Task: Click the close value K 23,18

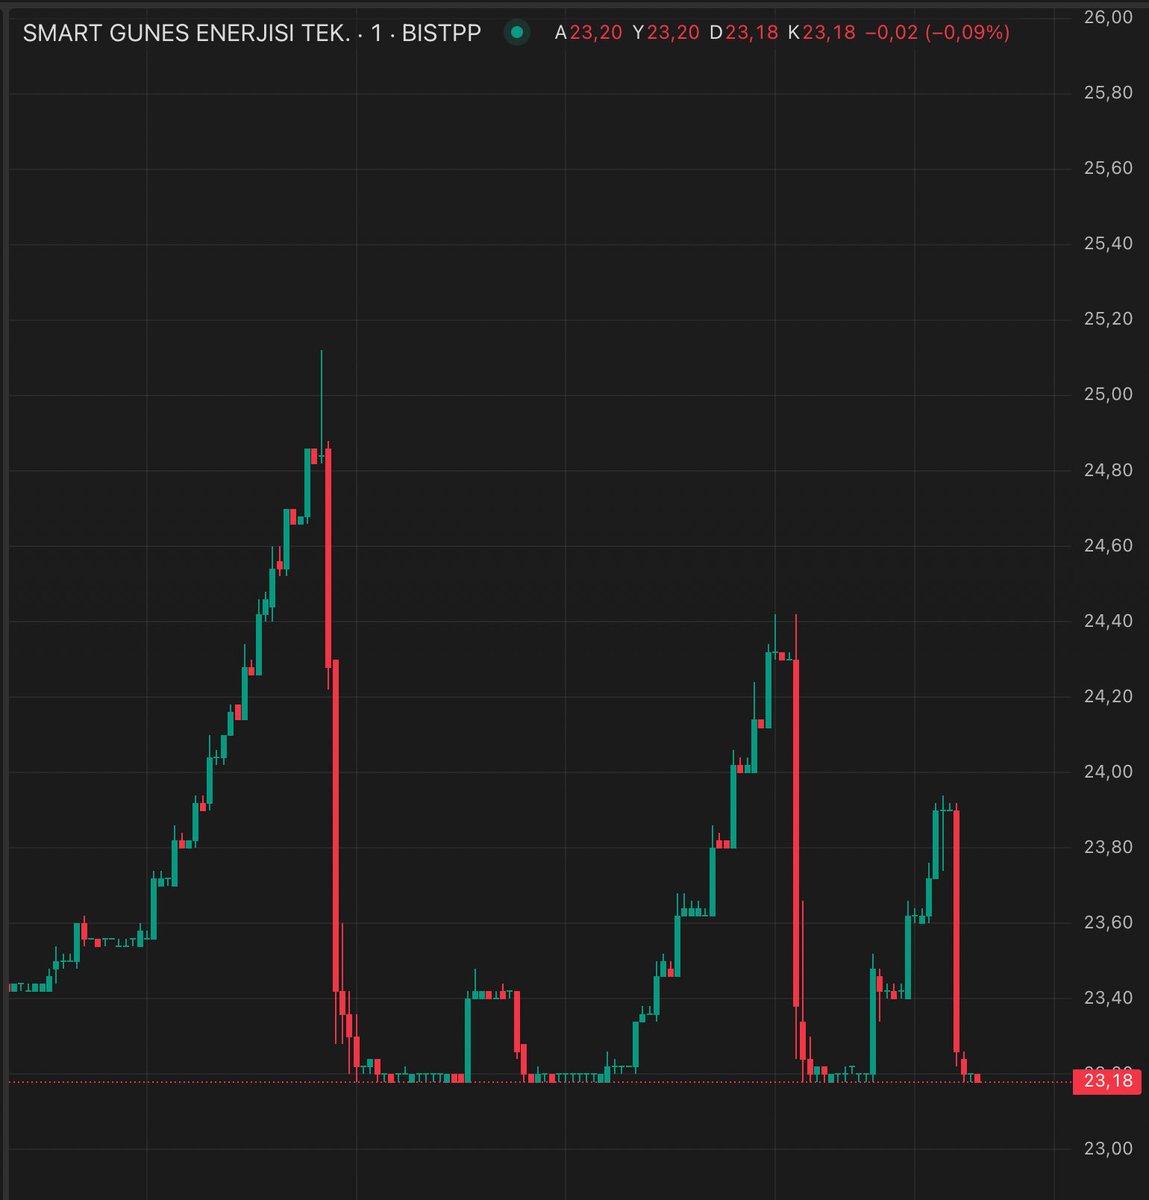Action: (x=822, y=33)
